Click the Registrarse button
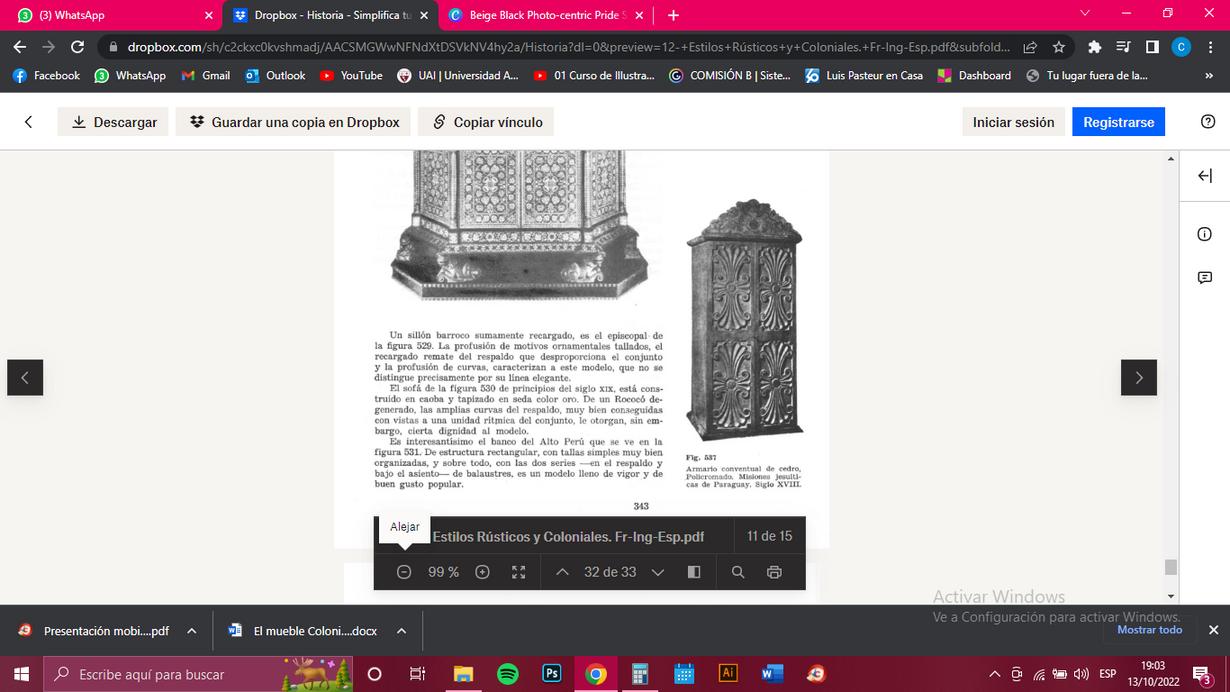Image resolution: width=1230 pixels, height=692 pixels. tap(1118, 122)
